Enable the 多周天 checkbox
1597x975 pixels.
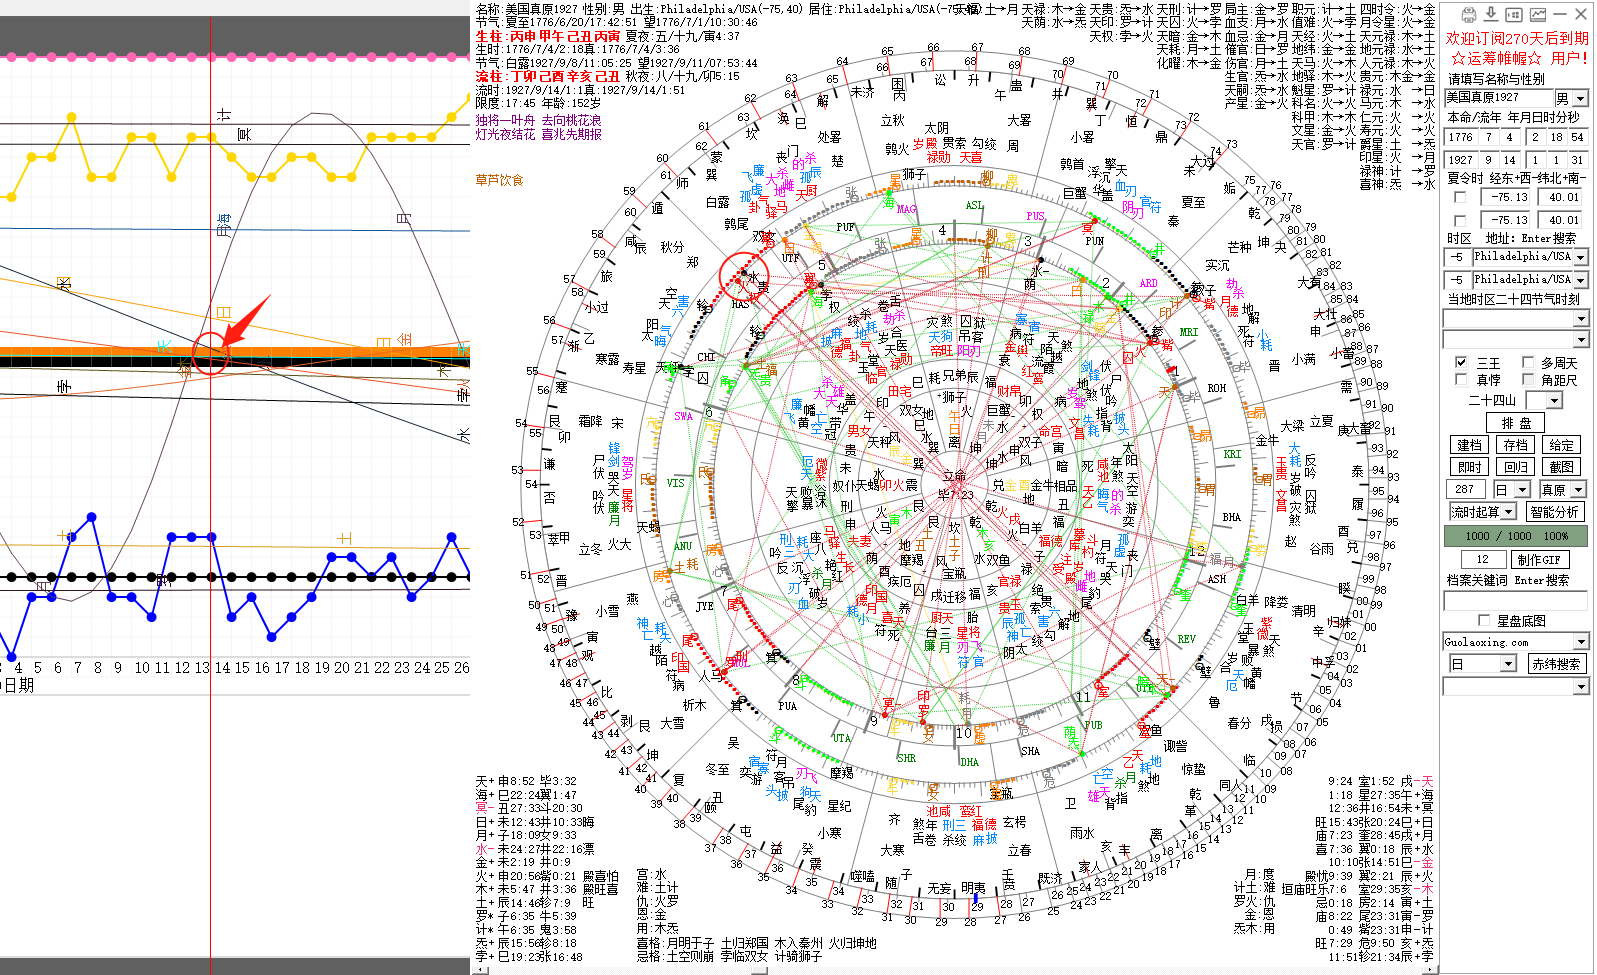(1528, 363)
